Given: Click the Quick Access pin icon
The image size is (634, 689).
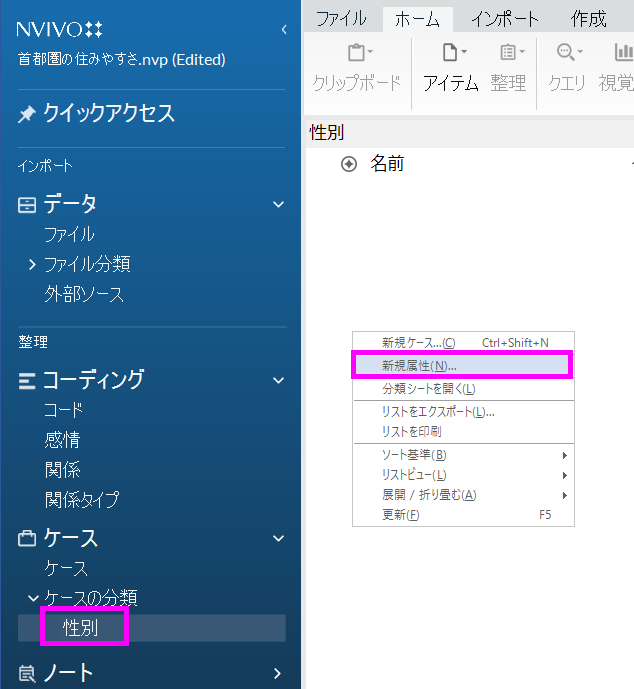Looking at the screenshot, I should [27, 115].
